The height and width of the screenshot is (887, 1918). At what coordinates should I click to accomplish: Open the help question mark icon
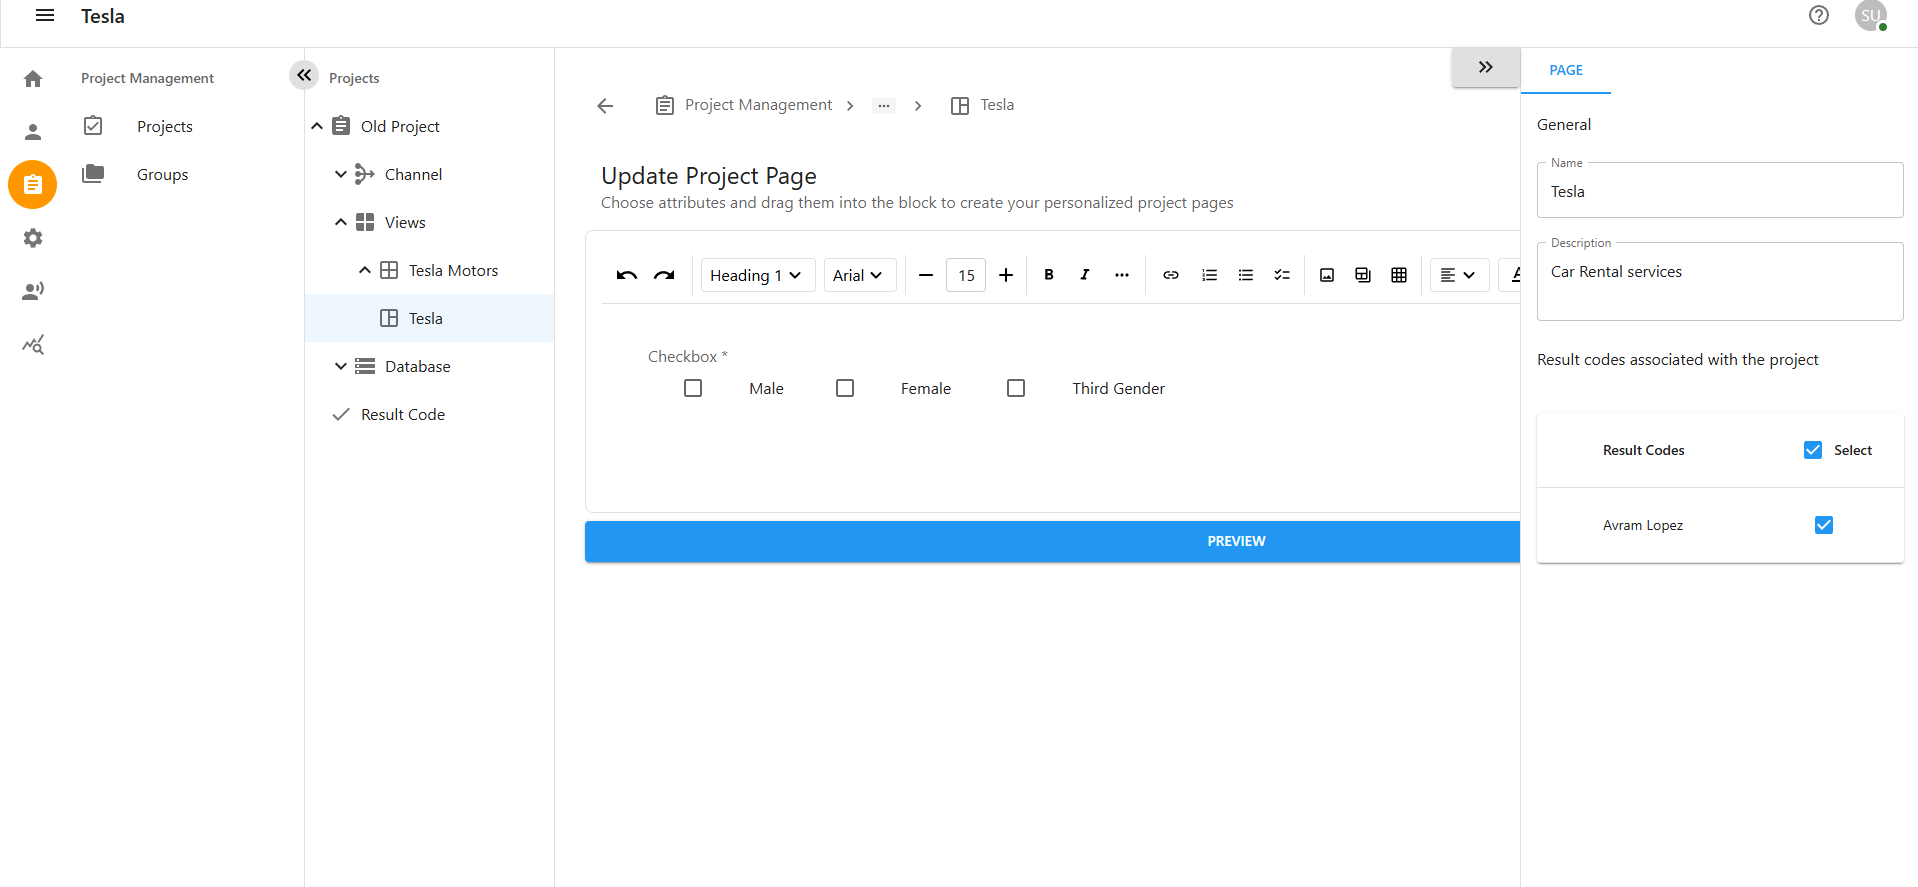point(1819,15)
